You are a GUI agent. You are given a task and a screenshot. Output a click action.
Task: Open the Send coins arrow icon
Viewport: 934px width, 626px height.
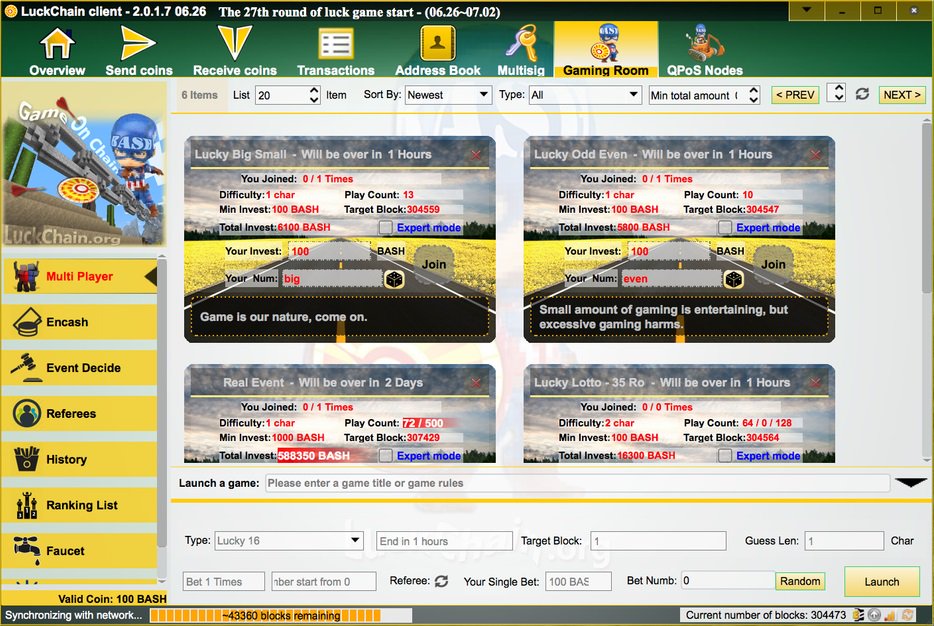138,43
